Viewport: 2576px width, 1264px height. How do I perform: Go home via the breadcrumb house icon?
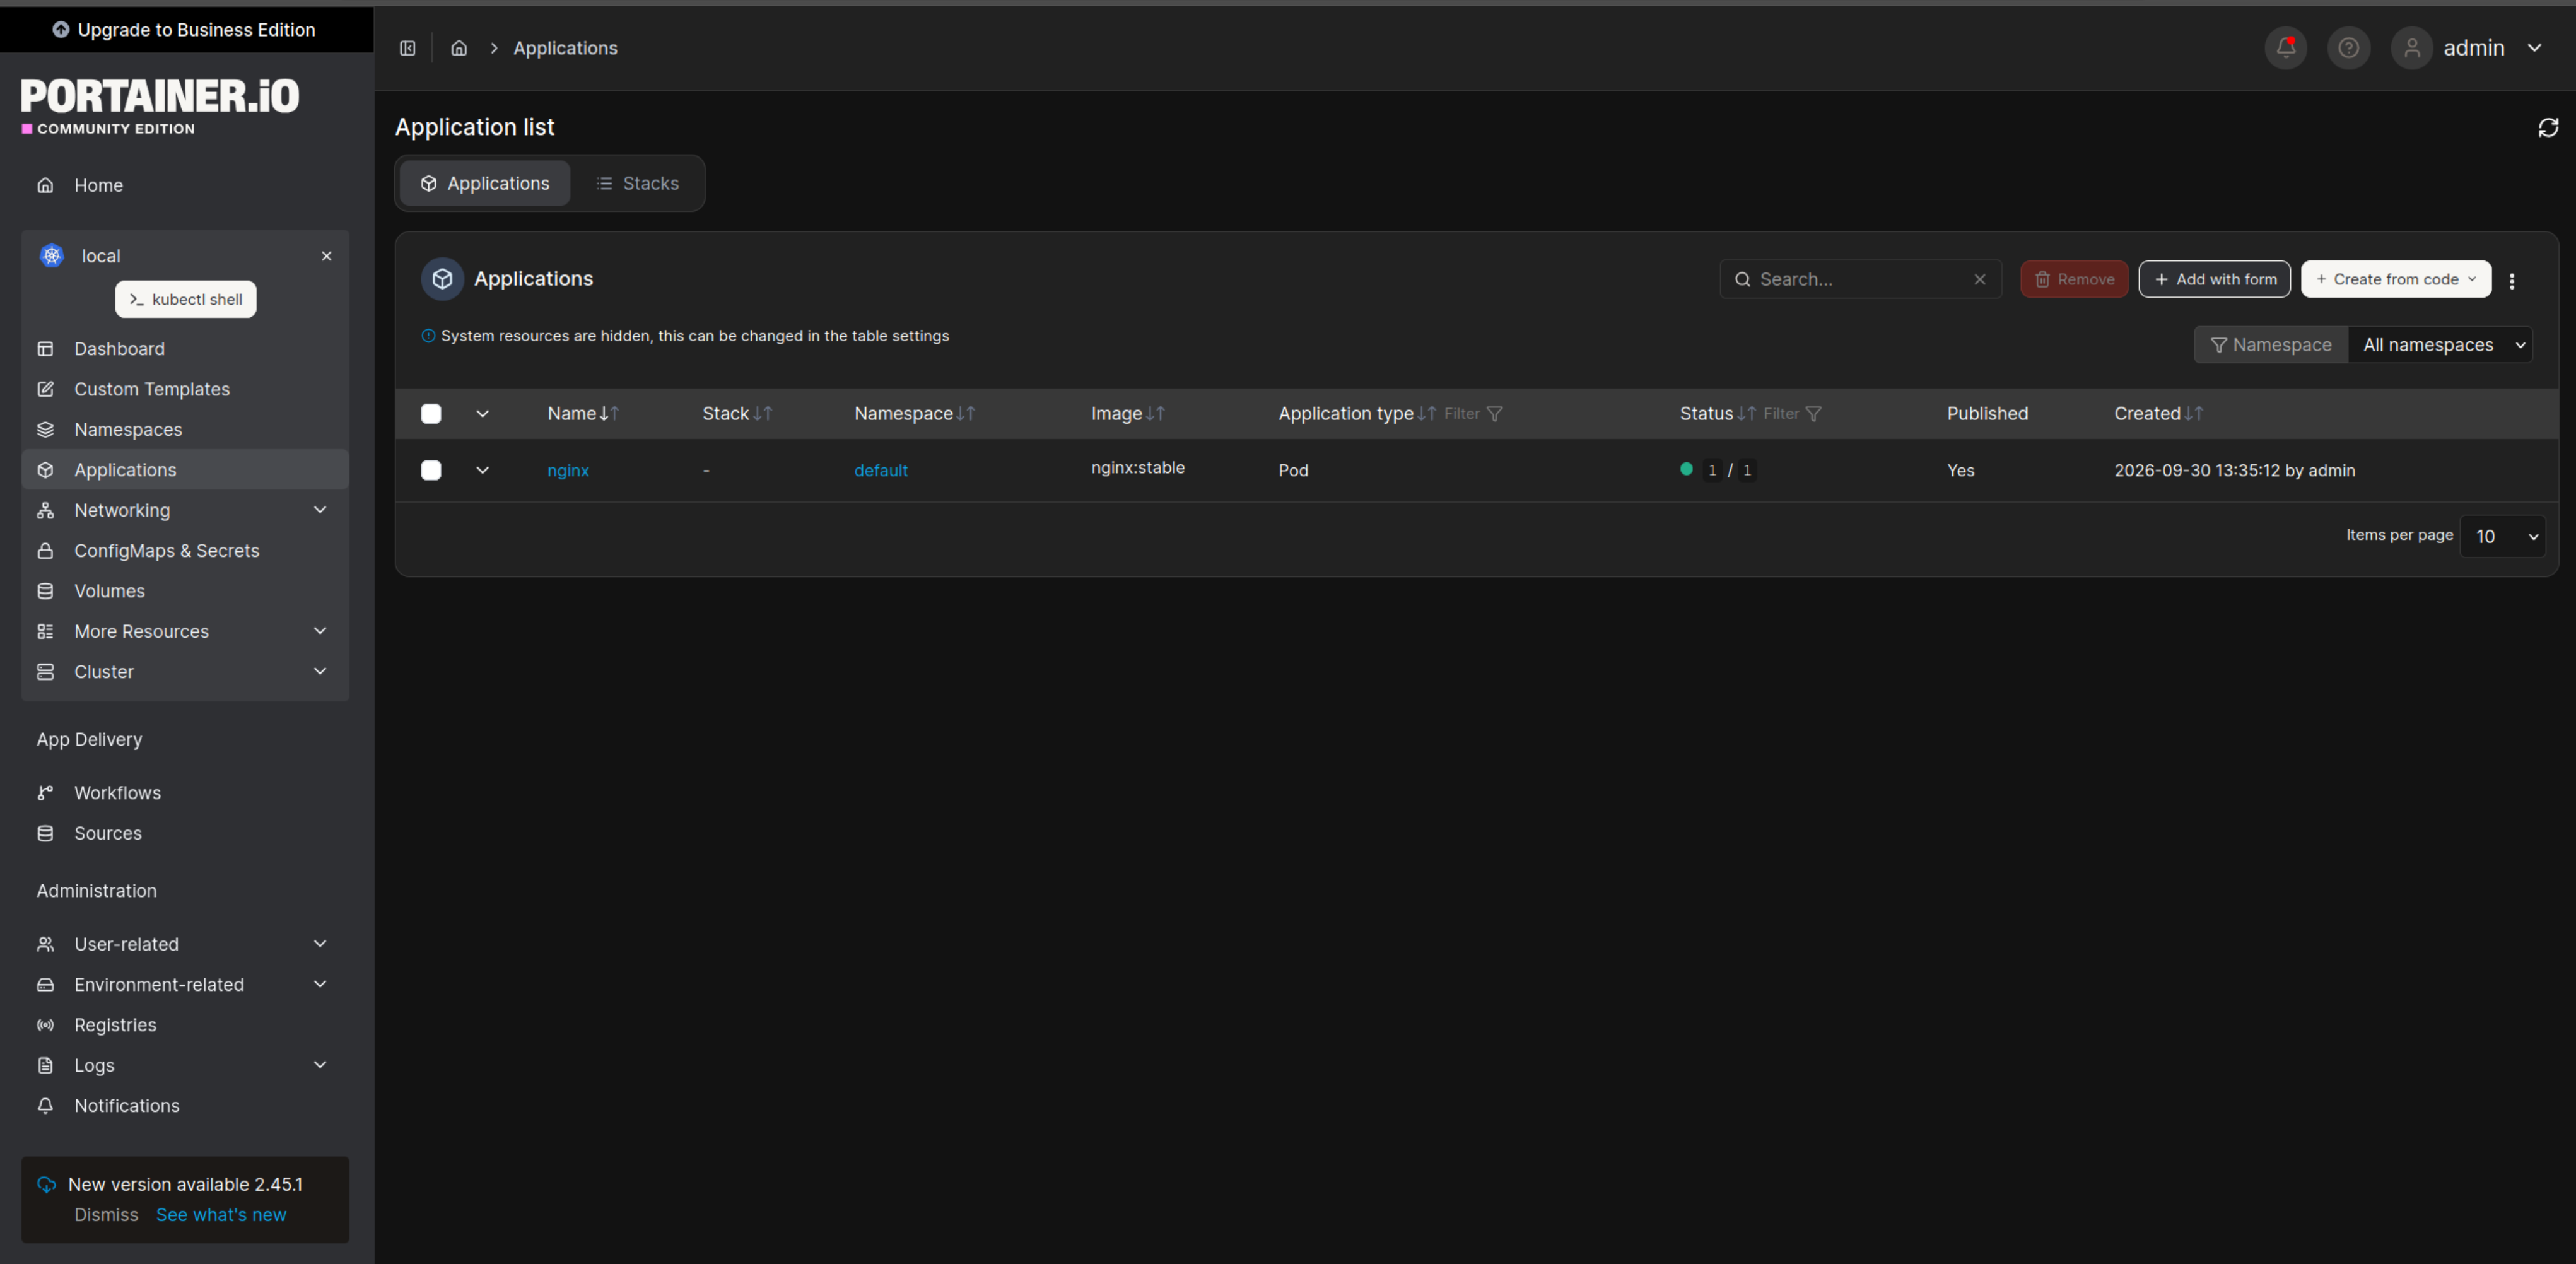click(459, 48)
